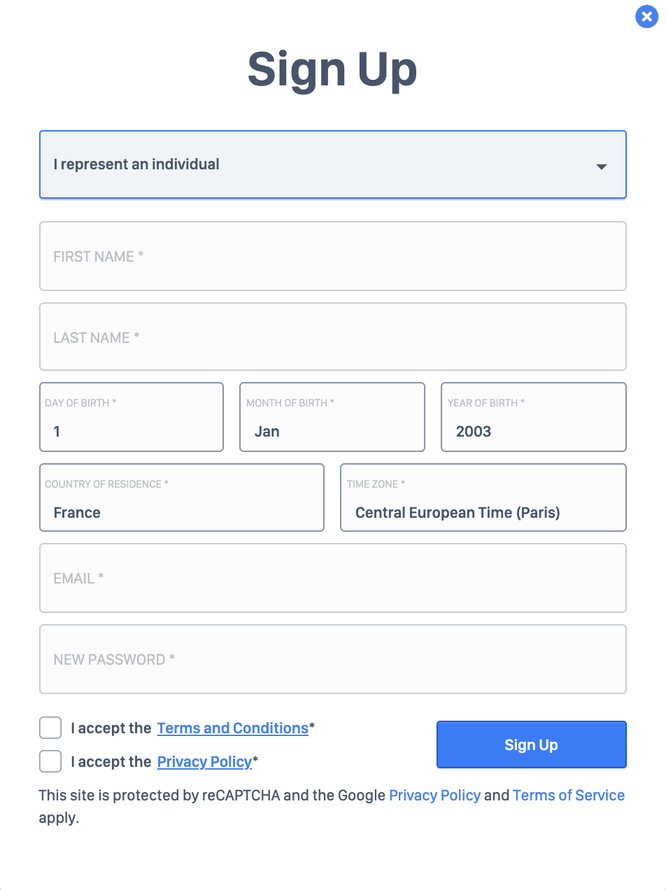This screenshot has height=890, width=666.
Task: Close the Sign Up dialog
Action: click(x=646, y=16)
